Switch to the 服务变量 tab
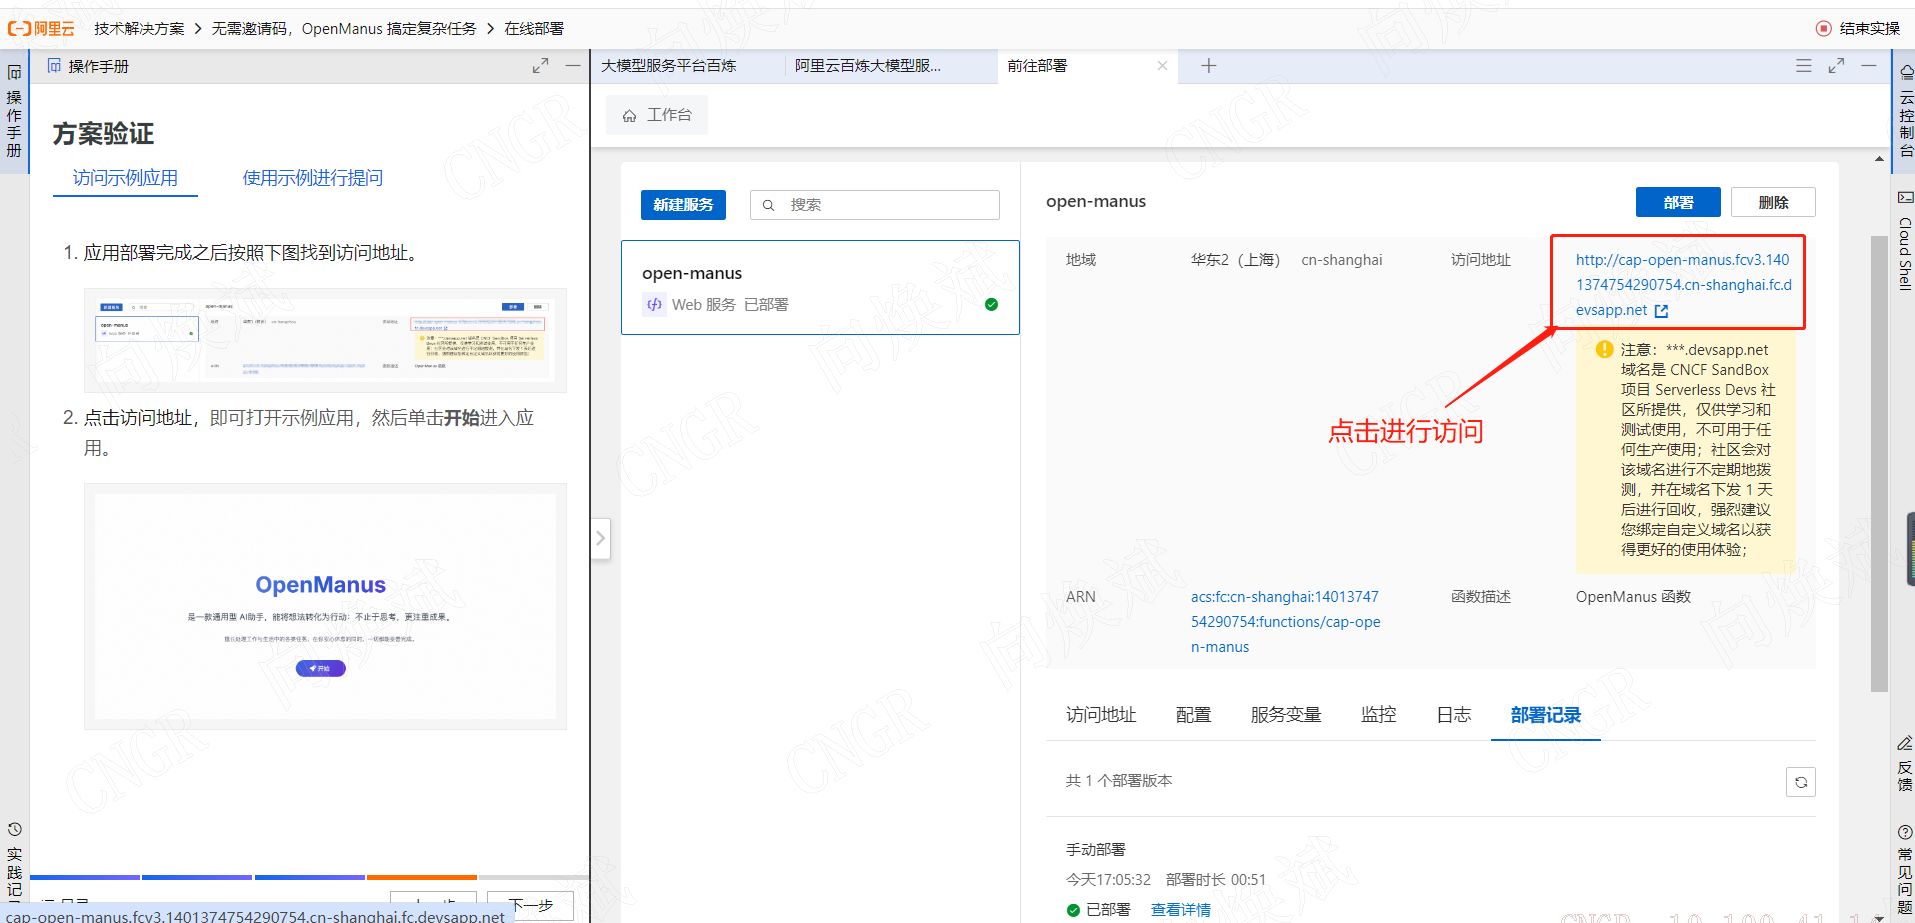The height and width of the screenshot is (923, 1915). (1286, 715)
